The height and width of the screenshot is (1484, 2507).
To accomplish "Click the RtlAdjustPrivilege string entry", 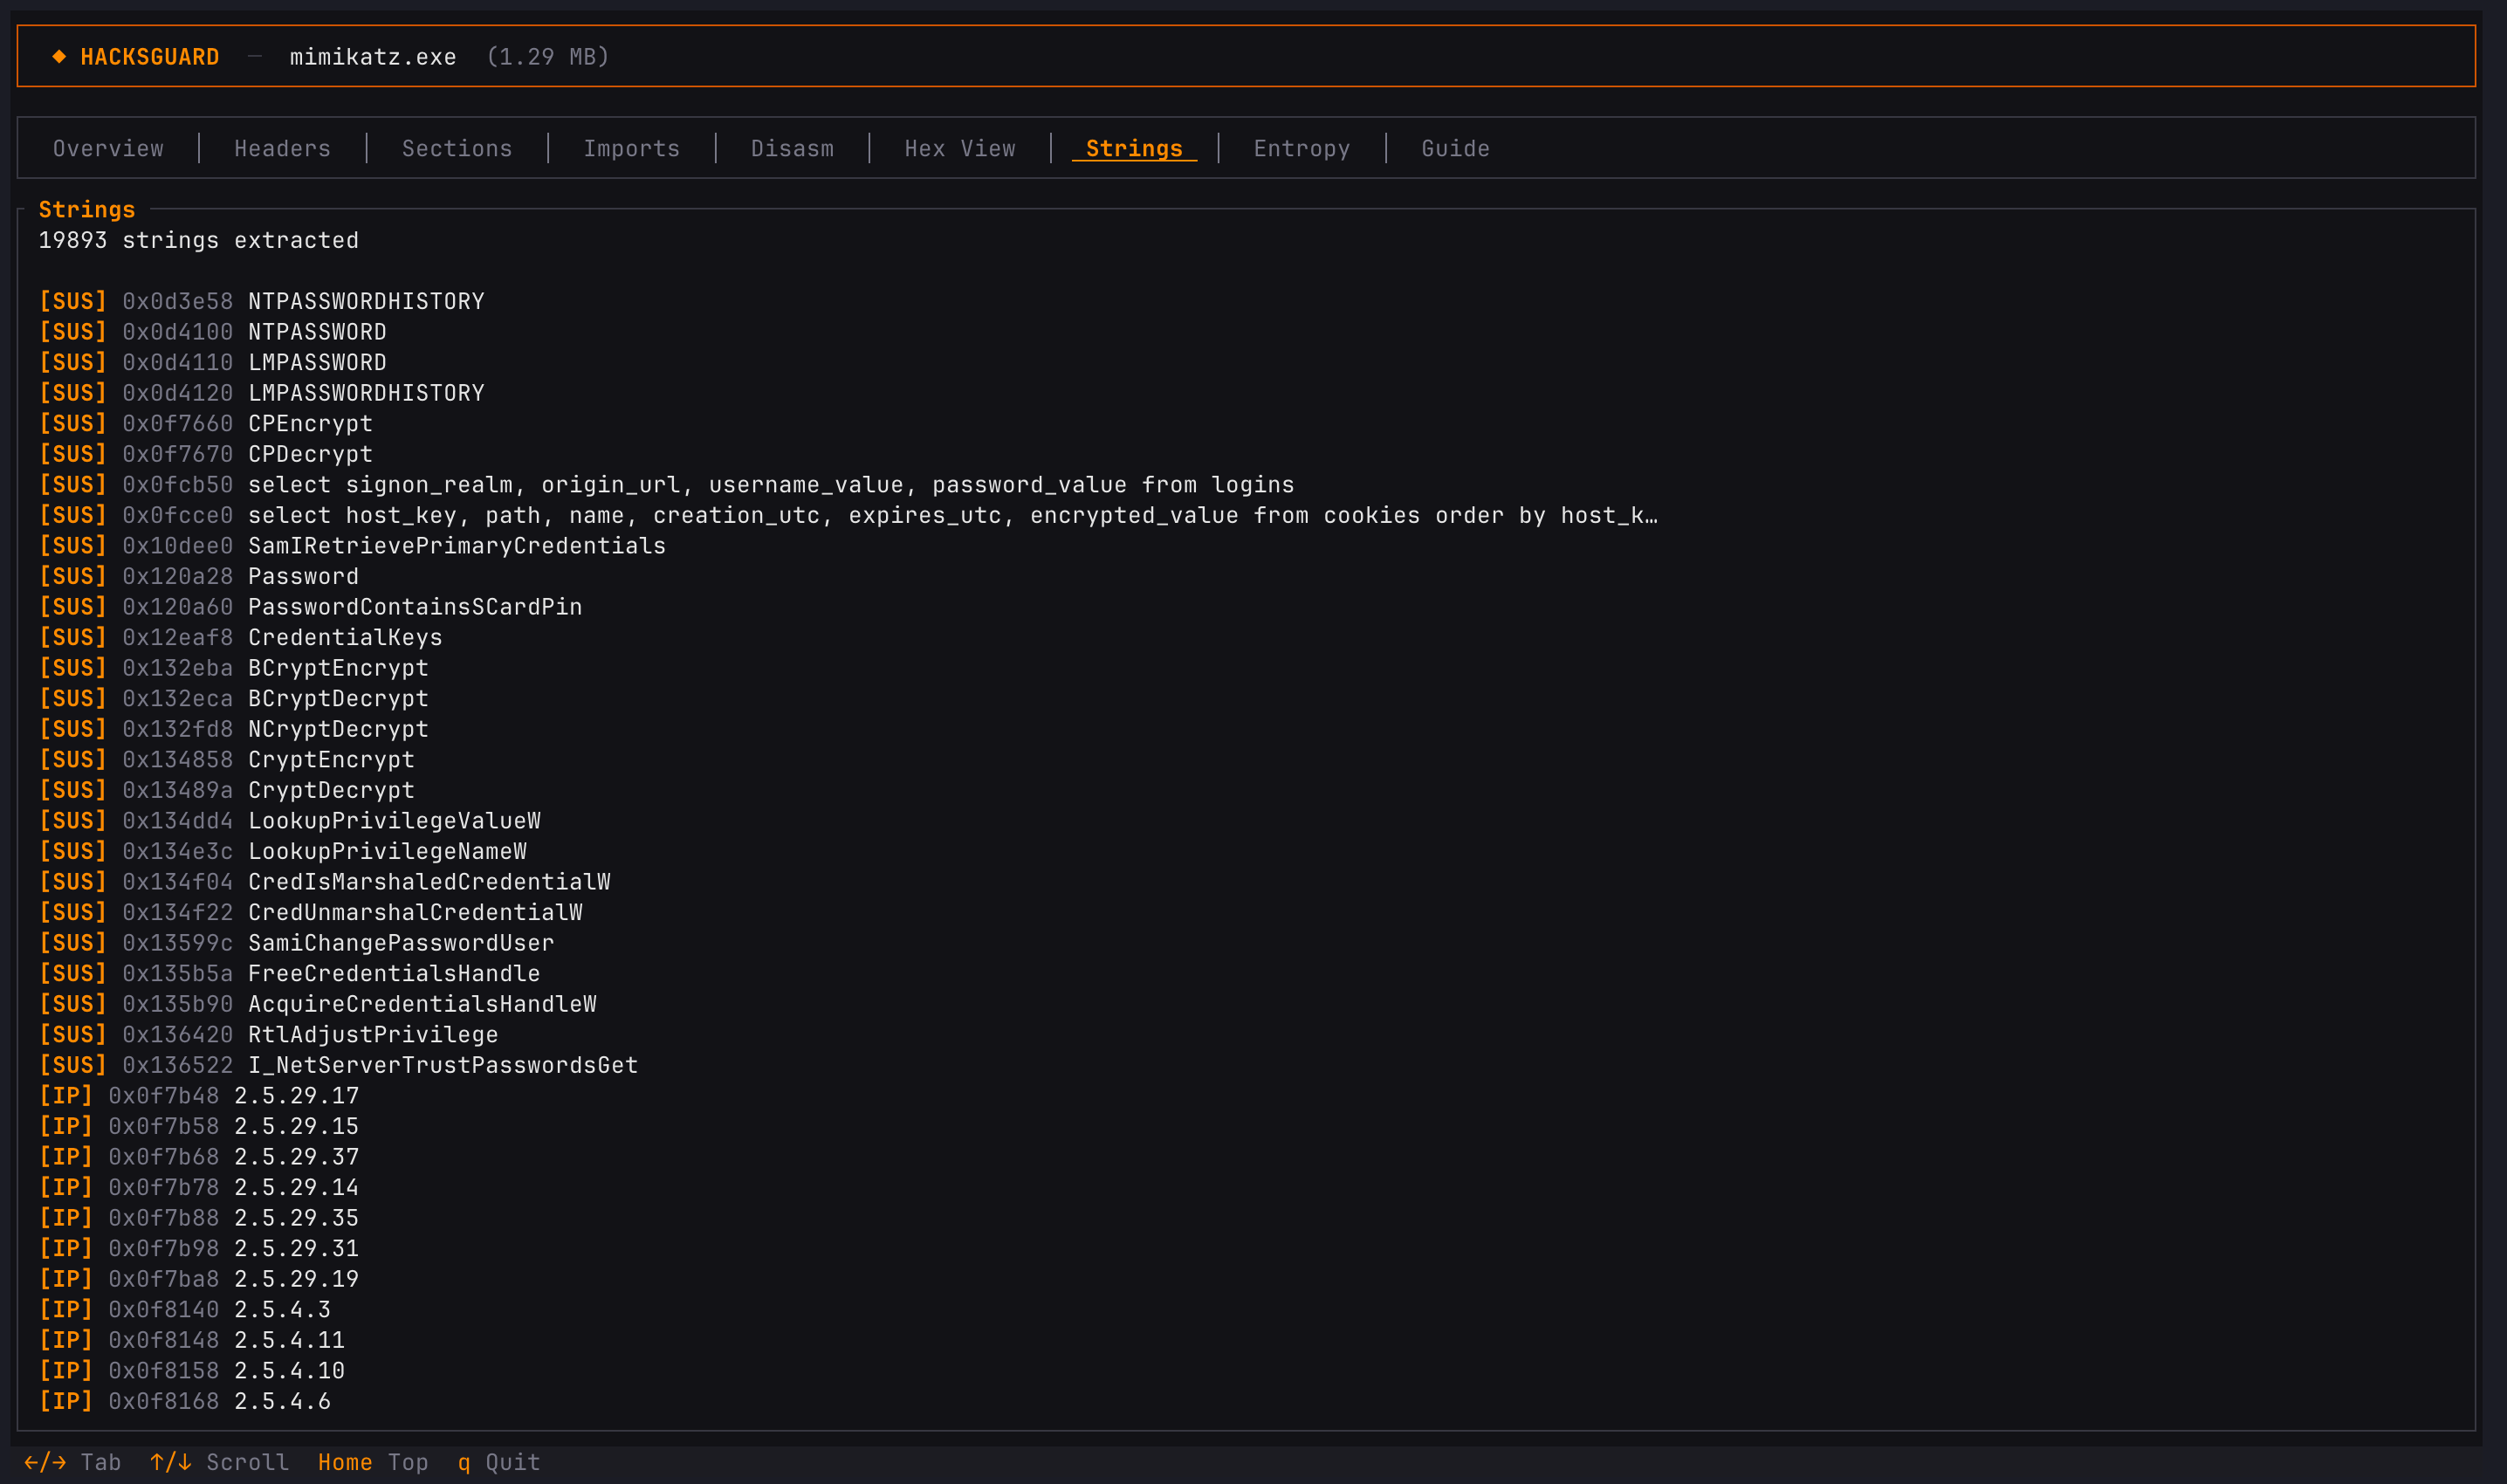I will point(269,1035).
